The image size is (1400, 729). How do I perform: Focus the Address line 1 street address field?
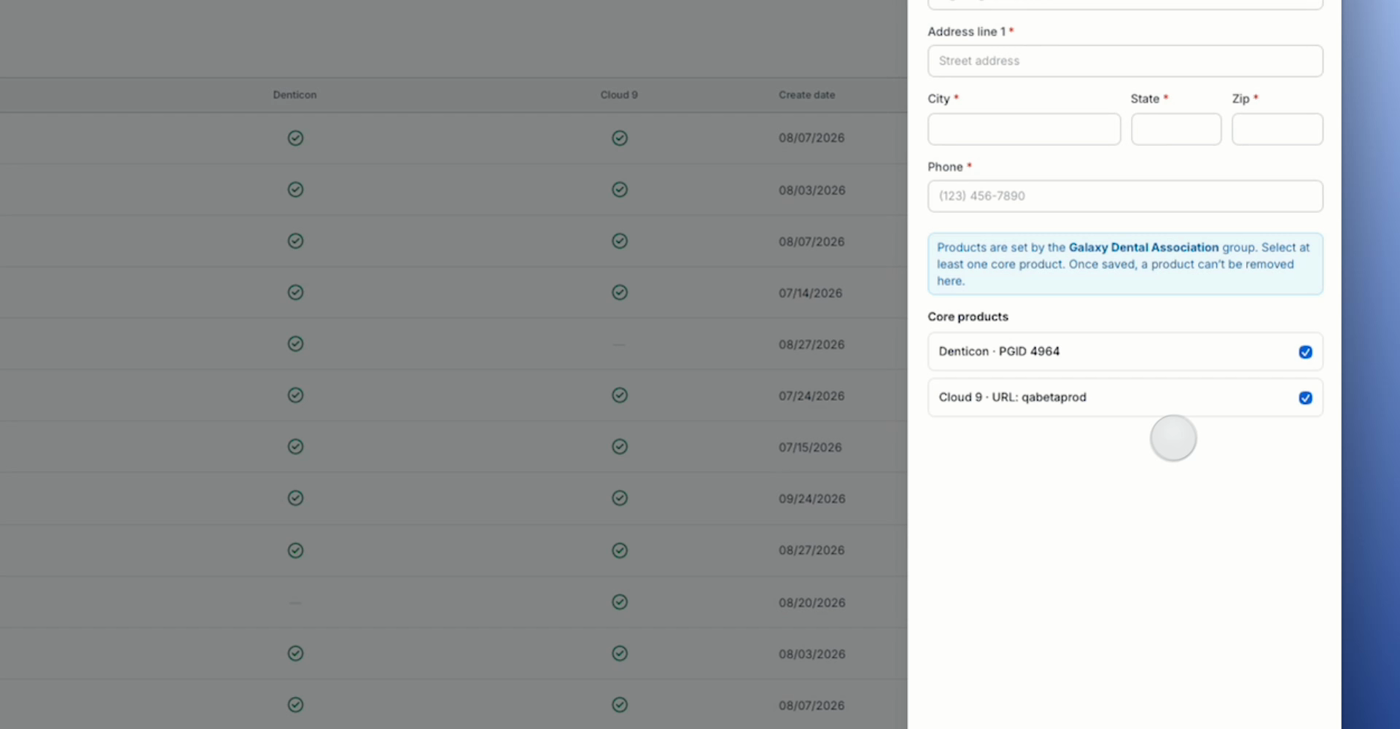click(1125, 61)
